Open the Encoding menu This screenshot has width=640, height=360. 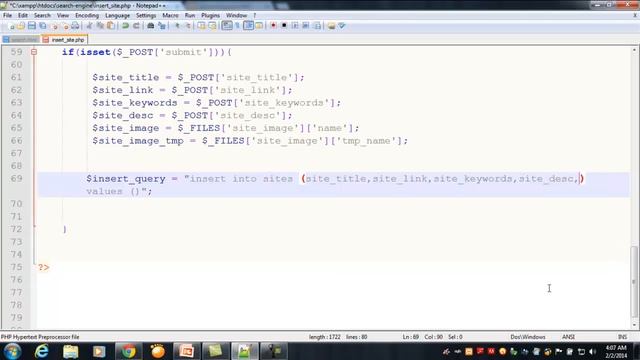point(87,15)
